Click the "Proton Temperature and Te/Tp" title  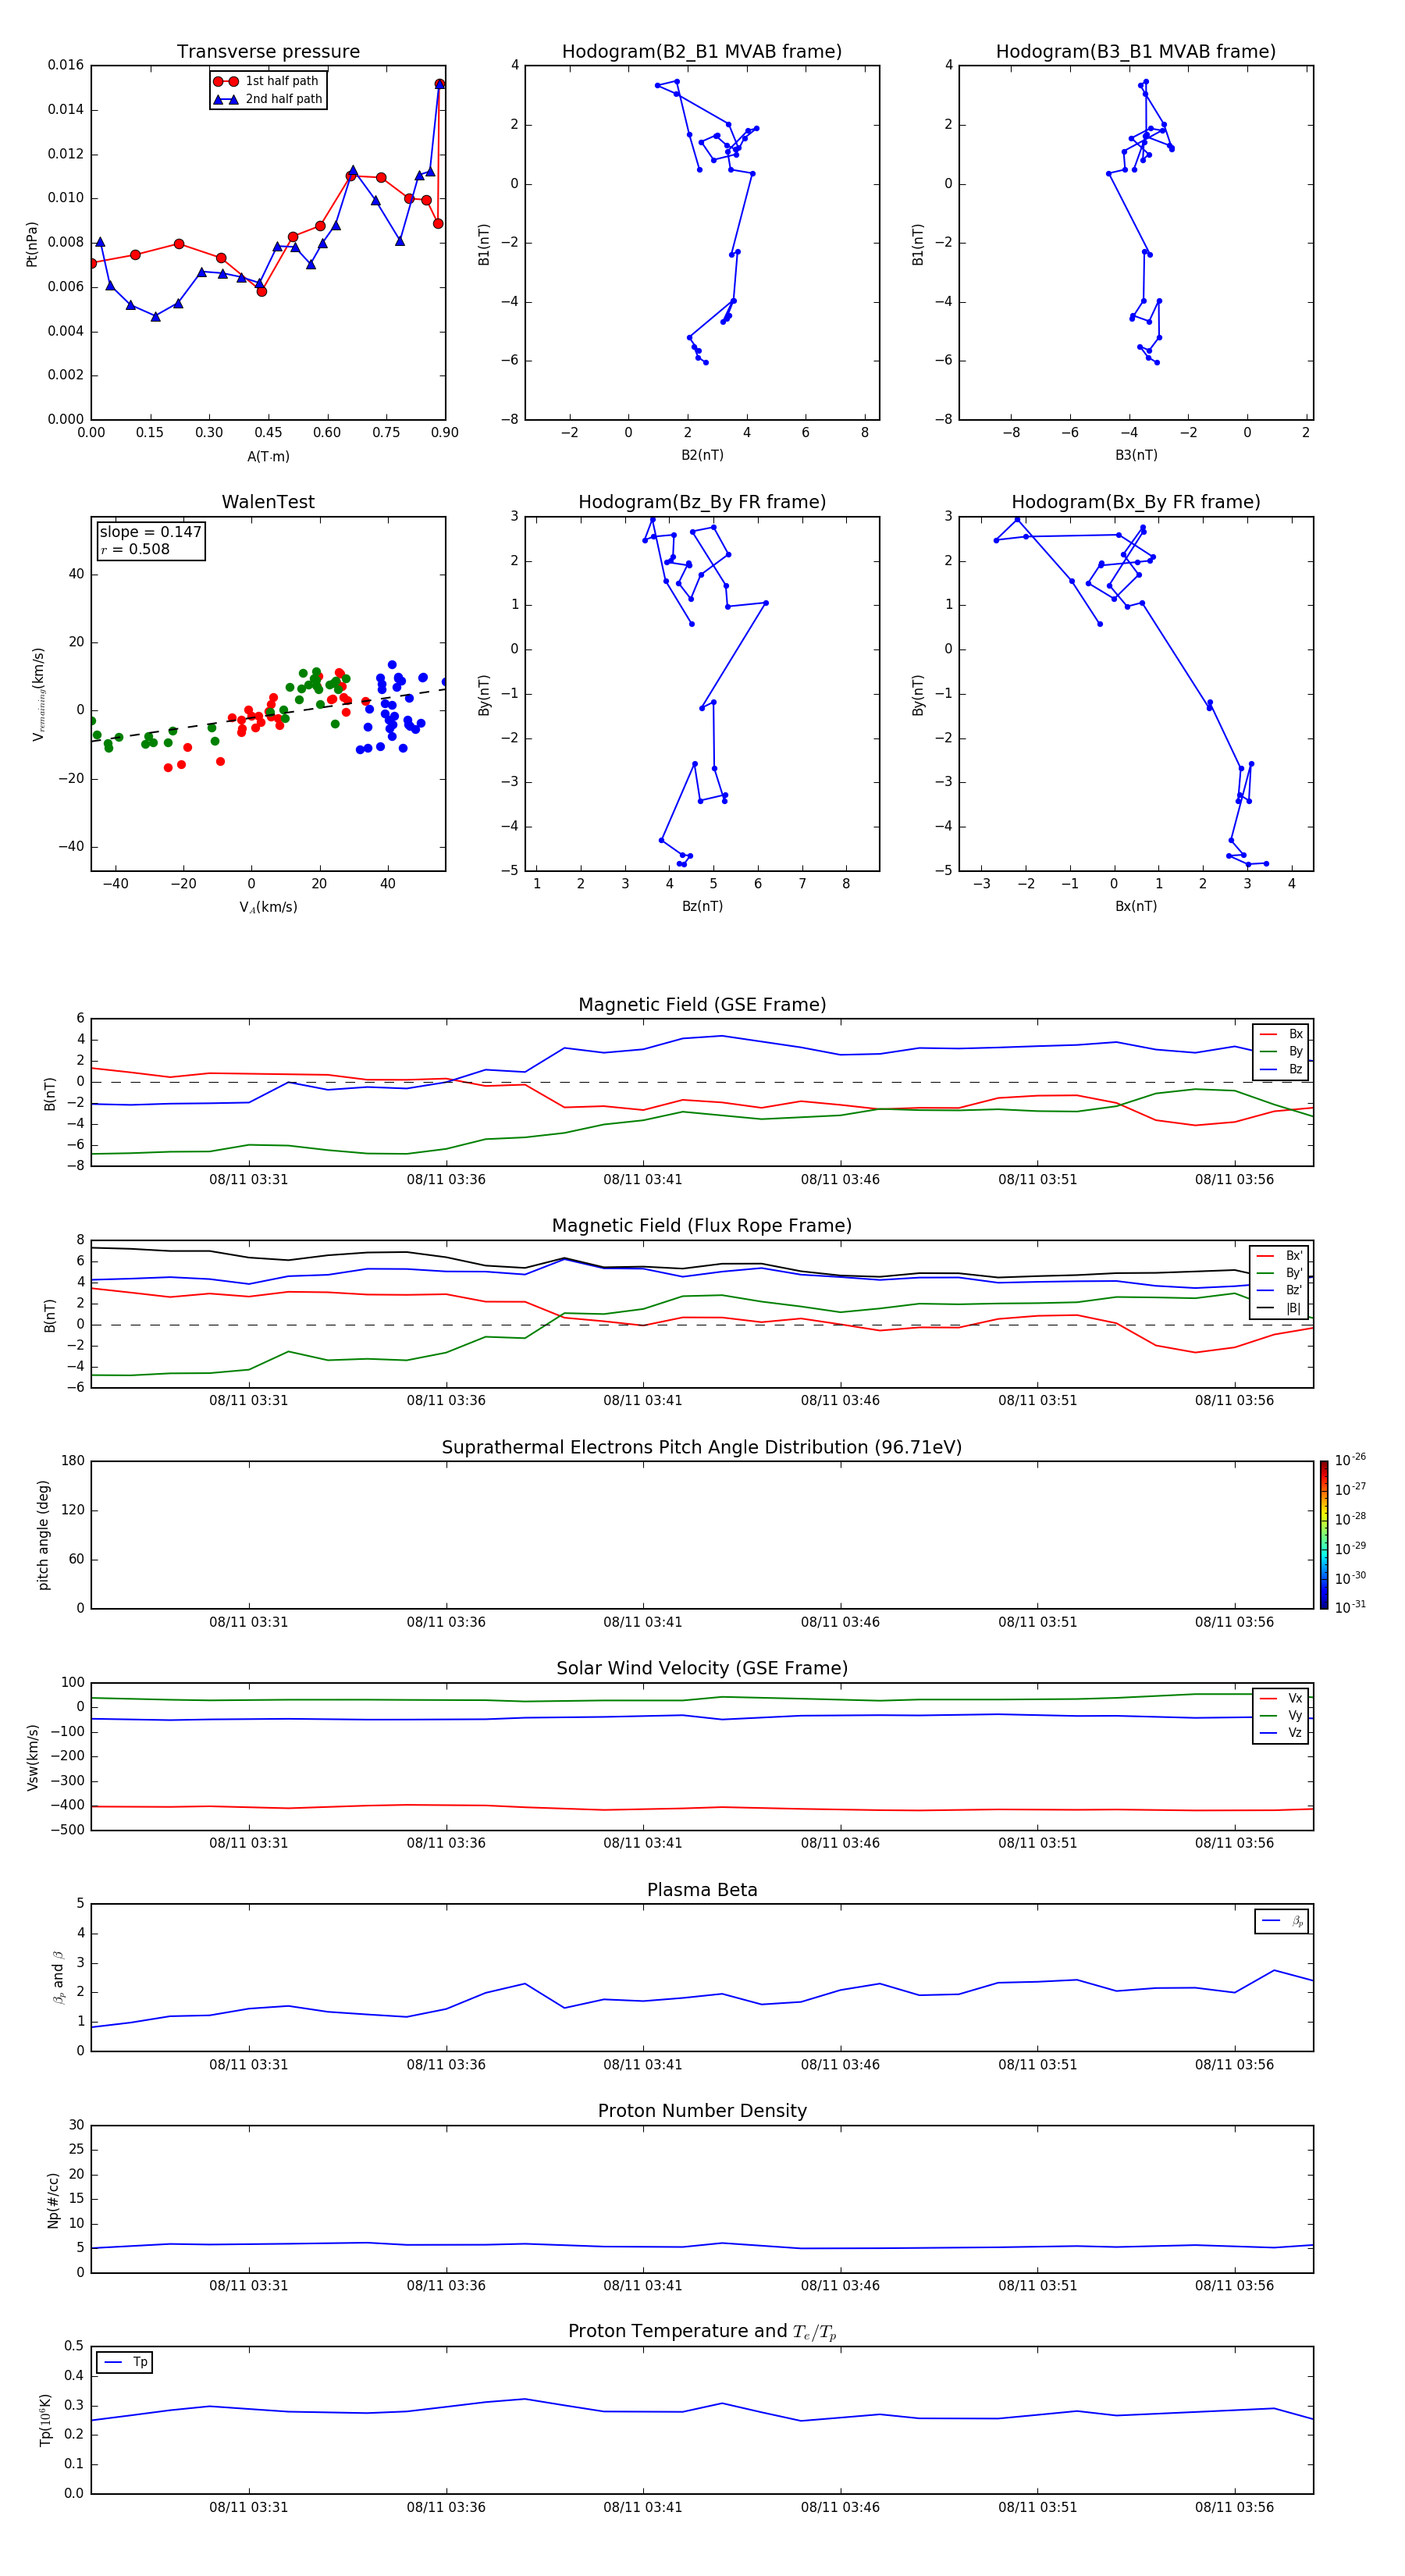[x=702, y=2332]
